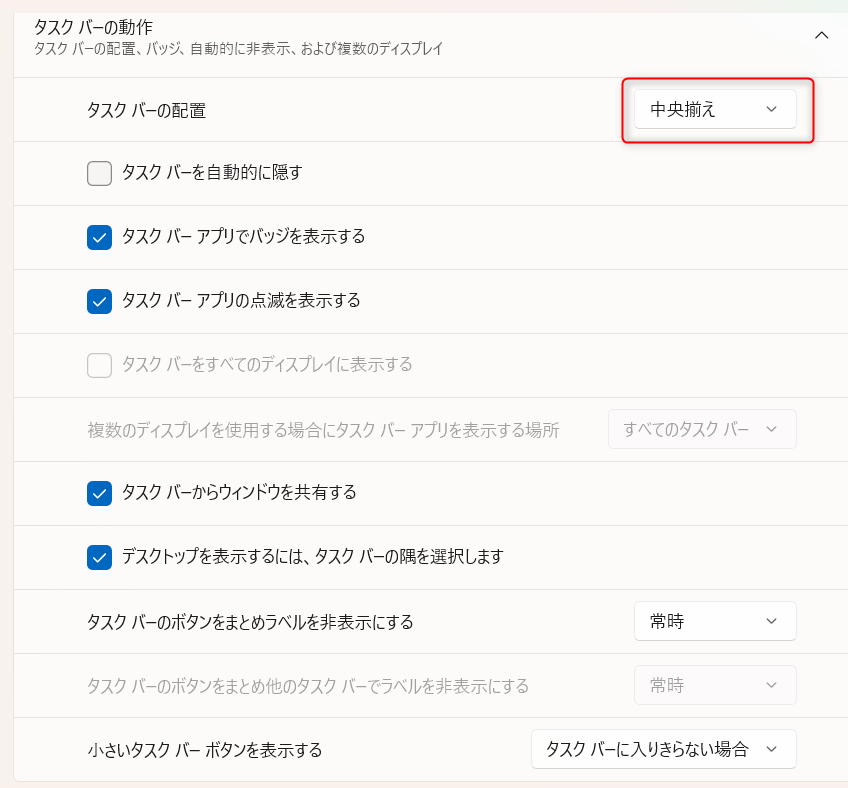
Task: Disable タスク バー アプリの点滅を表示する checkbox
Action: click(x=99, y=301)
